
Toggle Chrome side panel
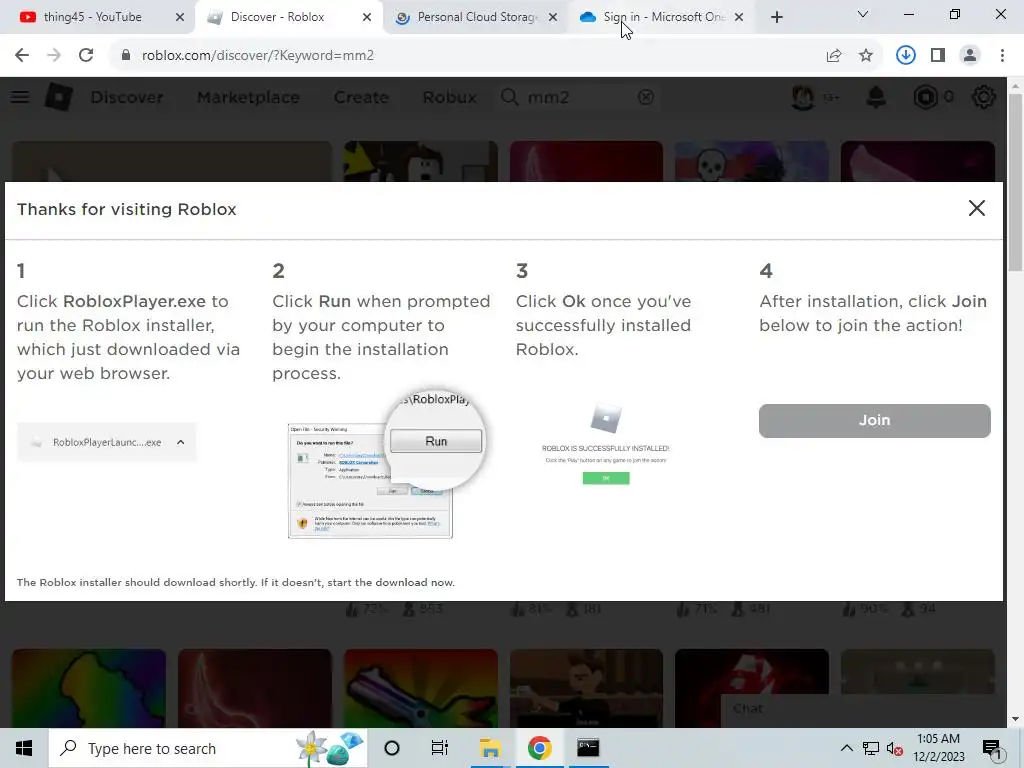click(938, 56)
